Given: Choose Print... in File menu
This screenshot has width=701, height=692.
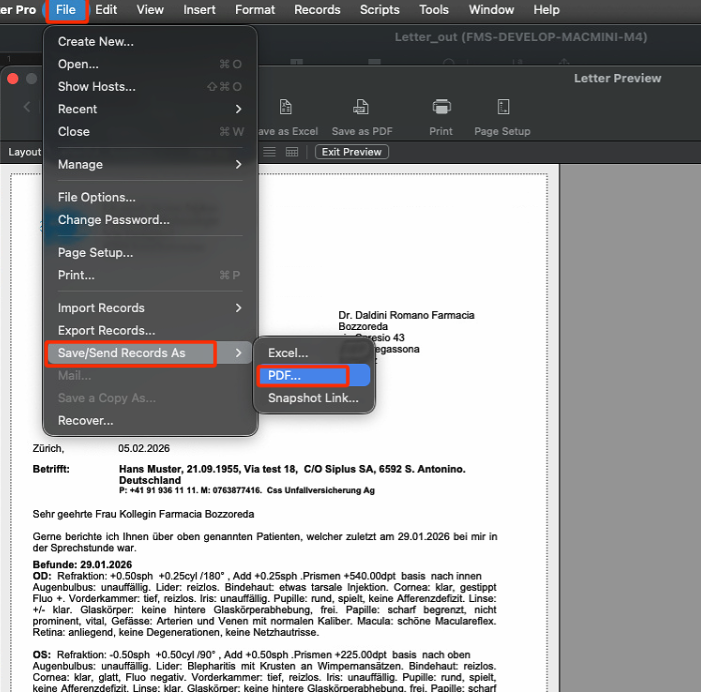Looking at the screenshot, I should 150,275.
